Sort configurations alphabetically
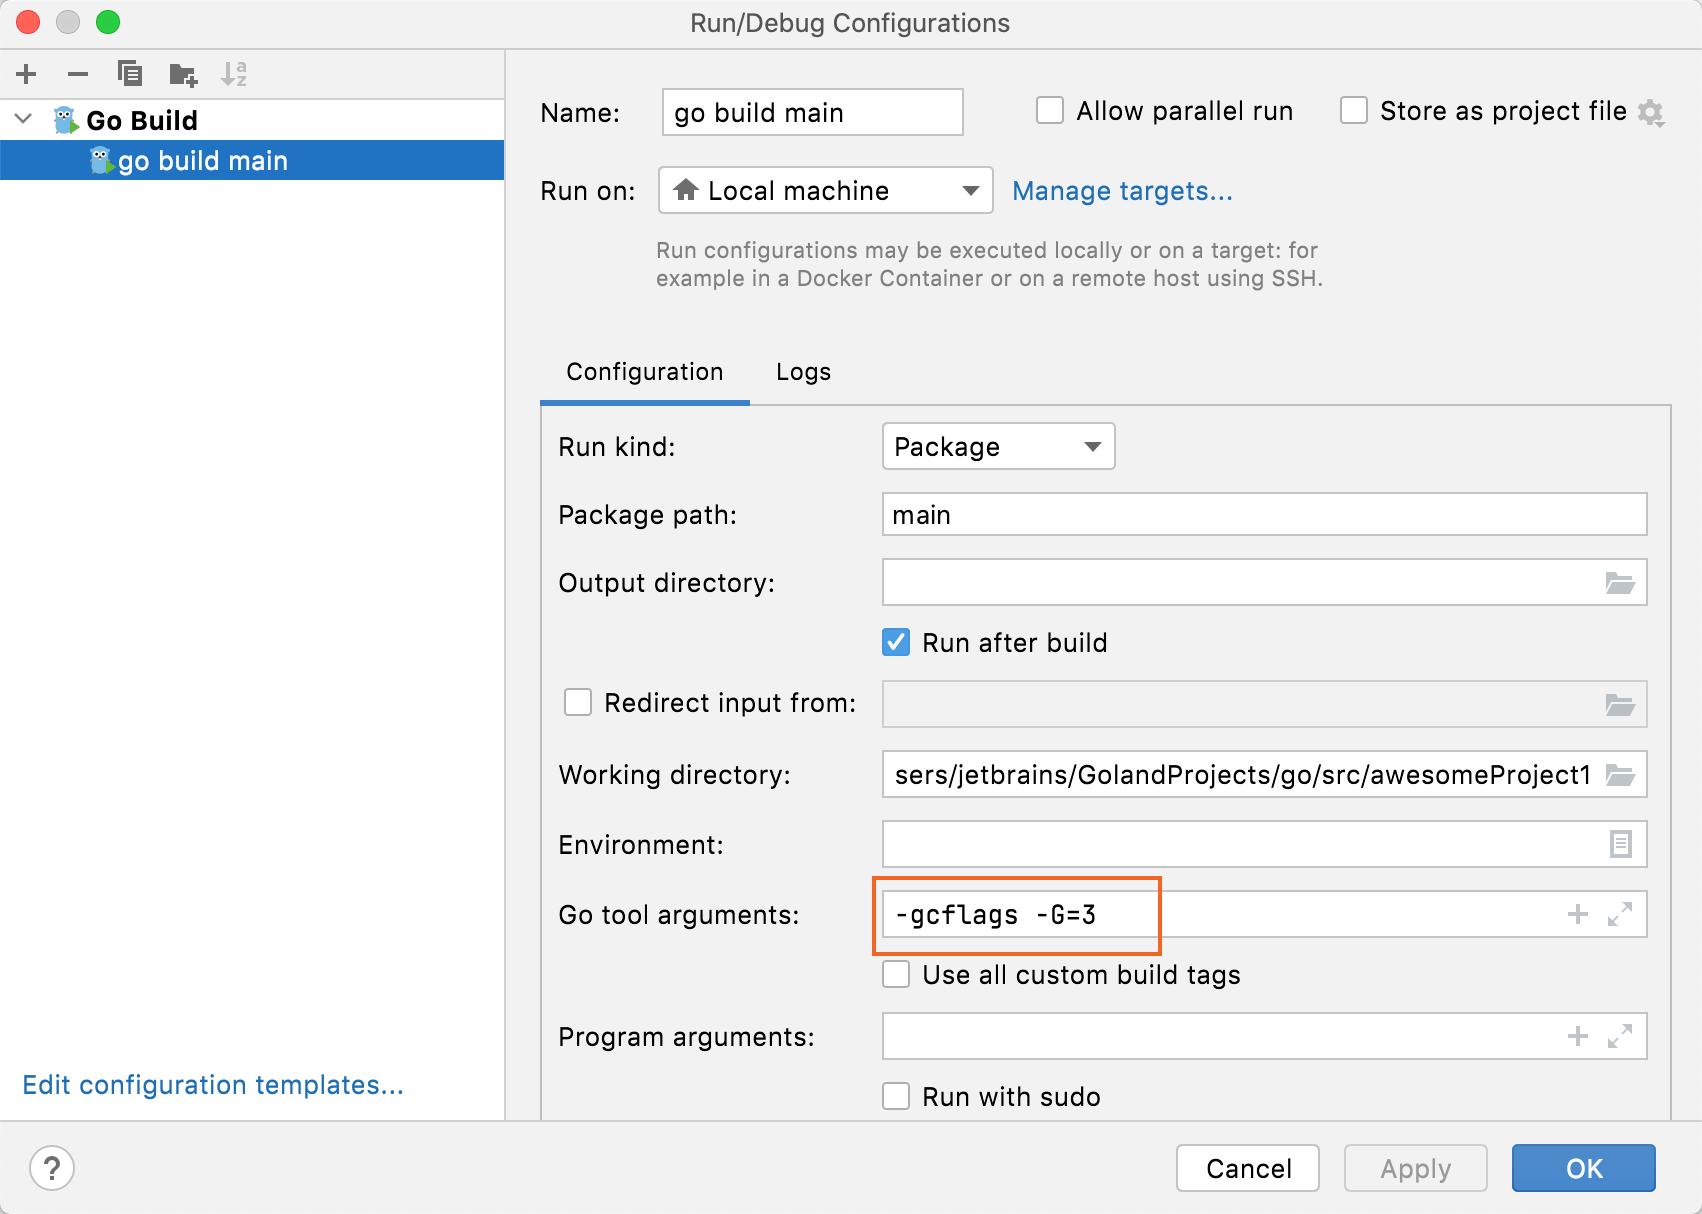 [x=236, y=73]
